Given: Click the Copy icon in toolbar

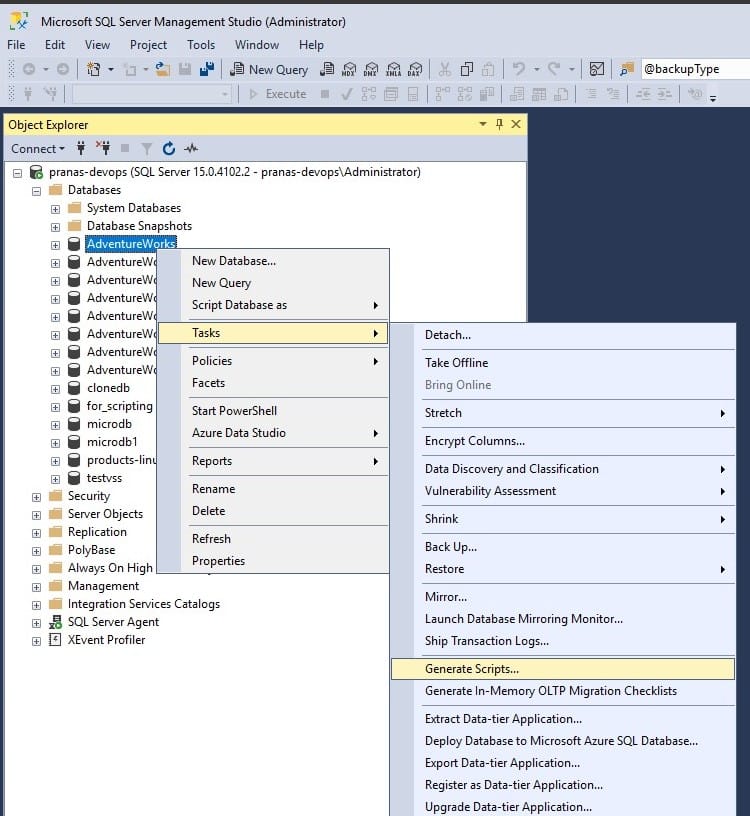Looking at the screenshot, I should [467, 69].
